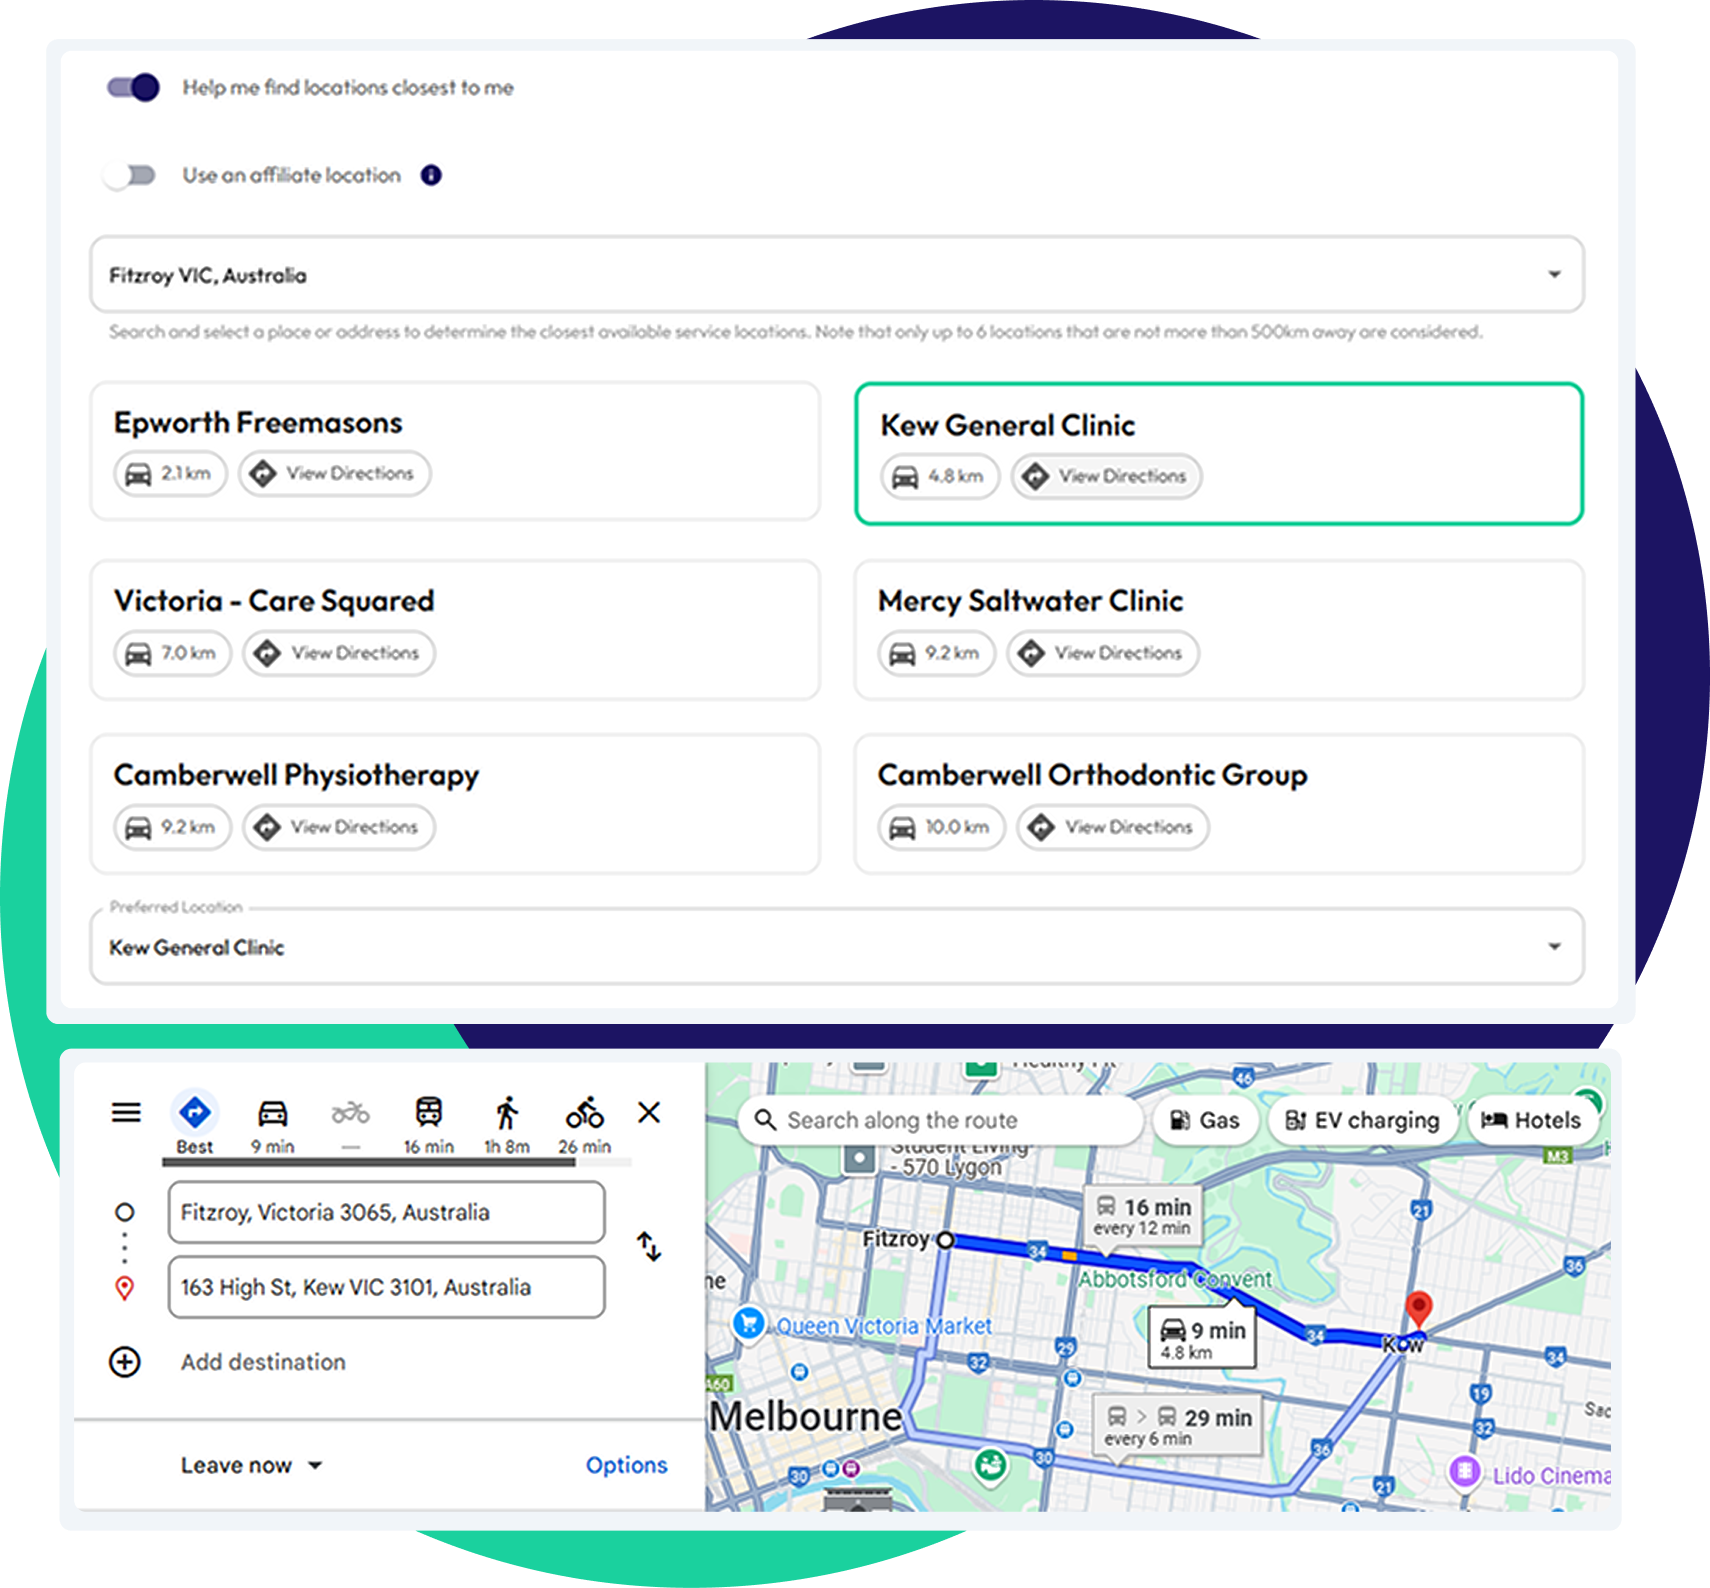
Task: Filter map by Hotels
Action: (1532, 1120)
